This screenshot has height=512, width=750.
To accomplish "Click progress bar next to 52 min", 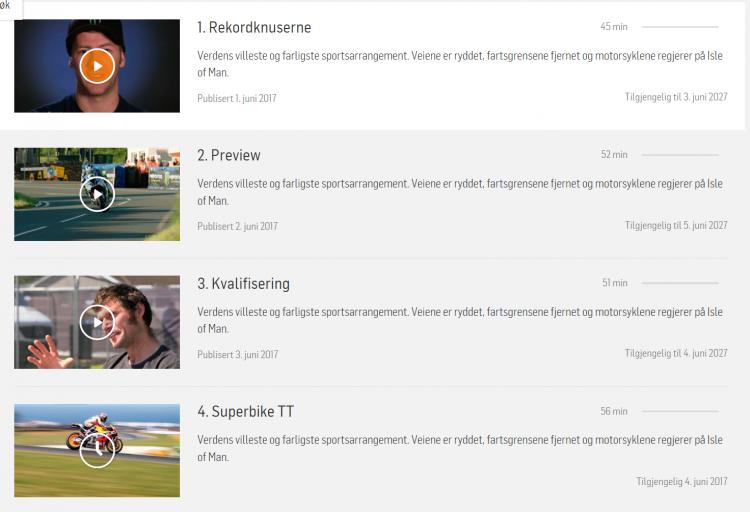I will click(680, 155).
